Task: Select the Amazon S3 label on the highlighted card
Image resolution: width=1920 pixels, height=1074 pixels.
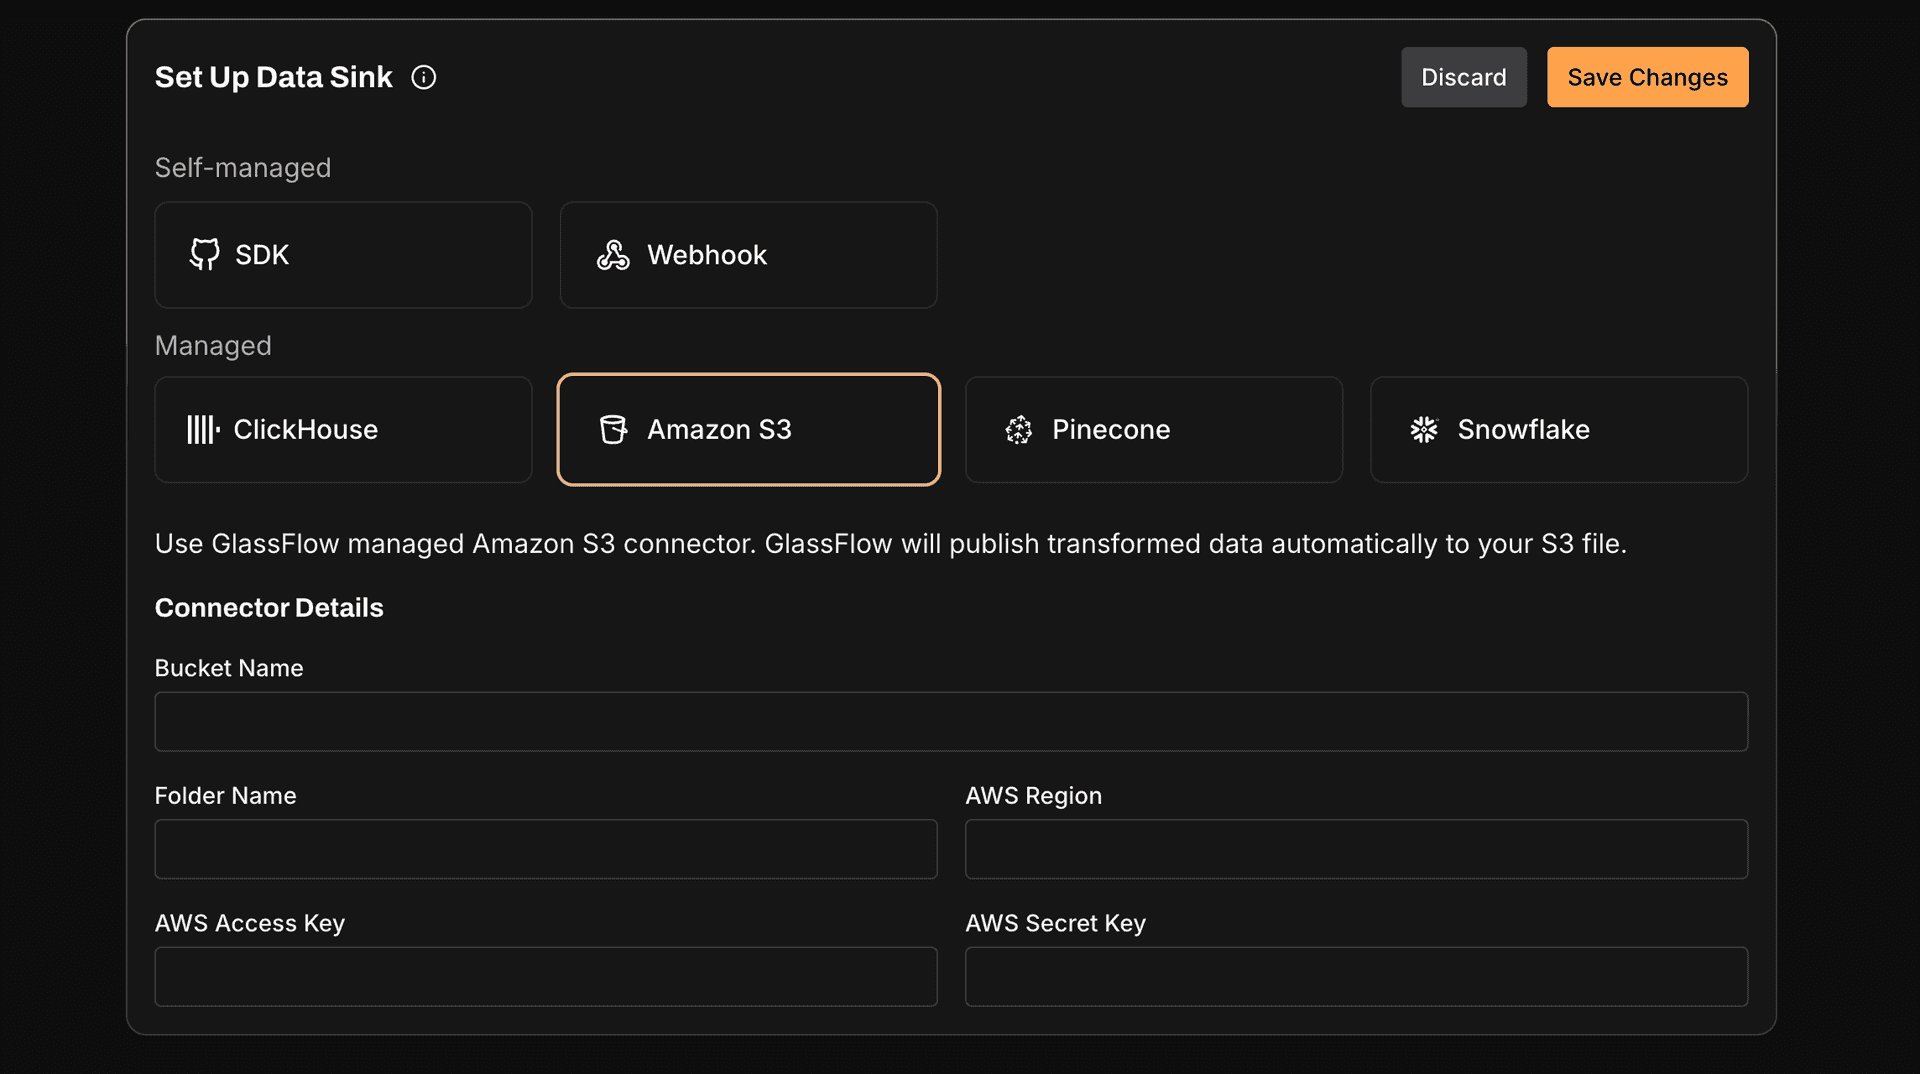Action: [719, 430]
